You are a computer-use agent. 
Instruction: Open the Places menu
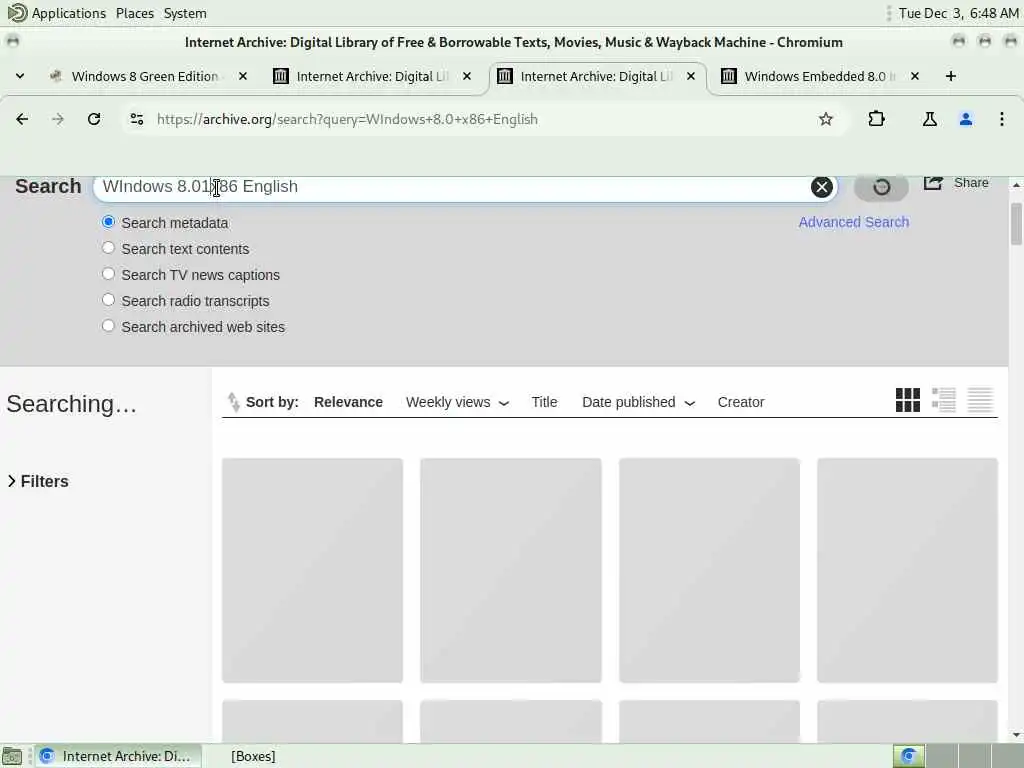coord(135,13)
